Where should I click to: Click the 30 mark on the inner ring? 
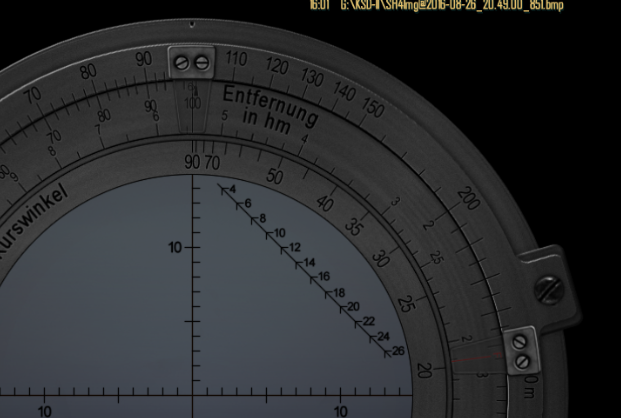[381, 258]
